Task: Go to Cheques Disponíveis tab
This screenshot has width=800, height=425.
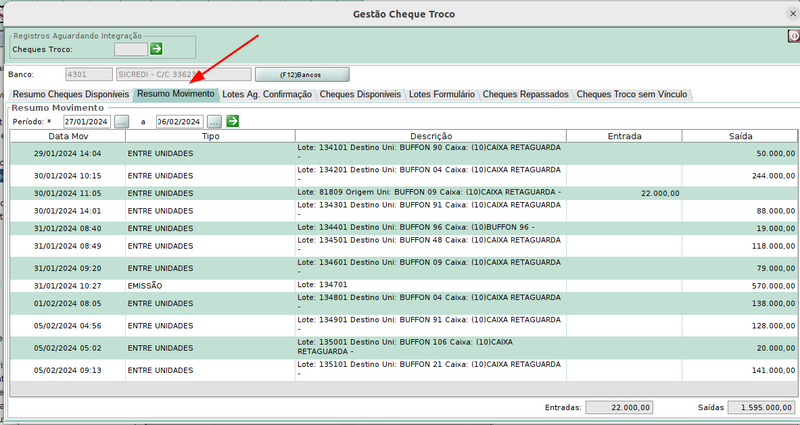Action: coord(361,94)
